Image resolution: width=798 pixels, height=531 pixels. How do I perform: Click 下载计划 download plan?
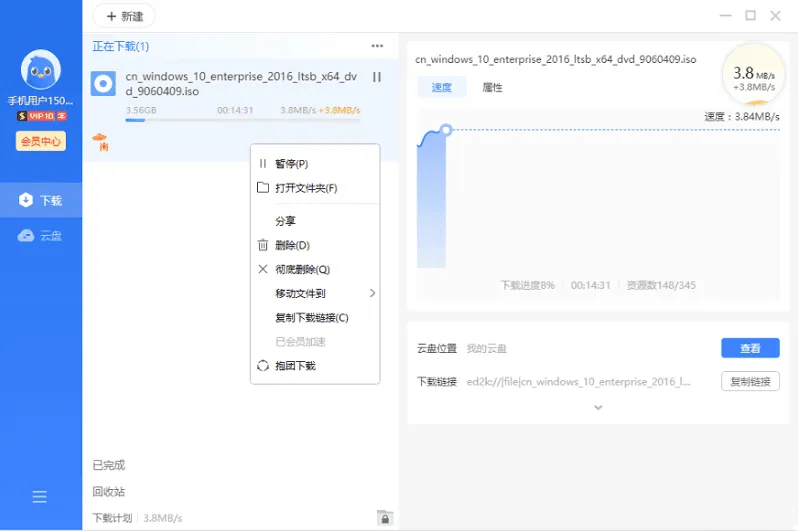coord(112,518)
